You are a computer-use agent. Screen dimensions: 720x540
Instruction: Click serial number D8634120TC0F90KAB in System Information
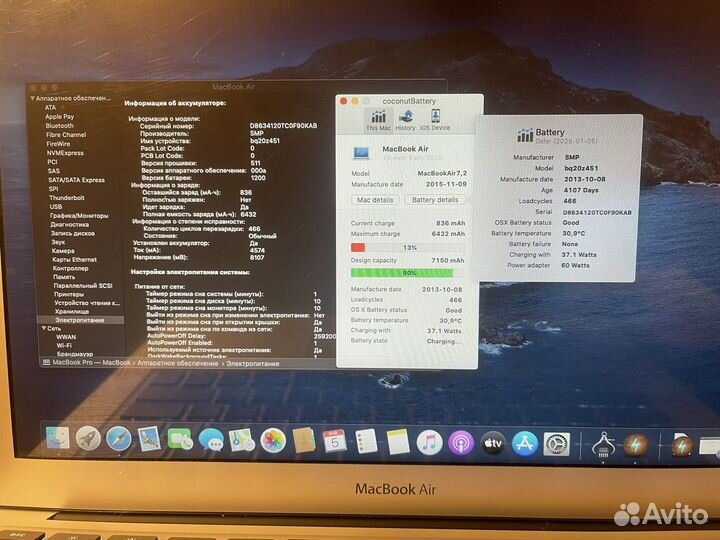[x=283, y=125]
